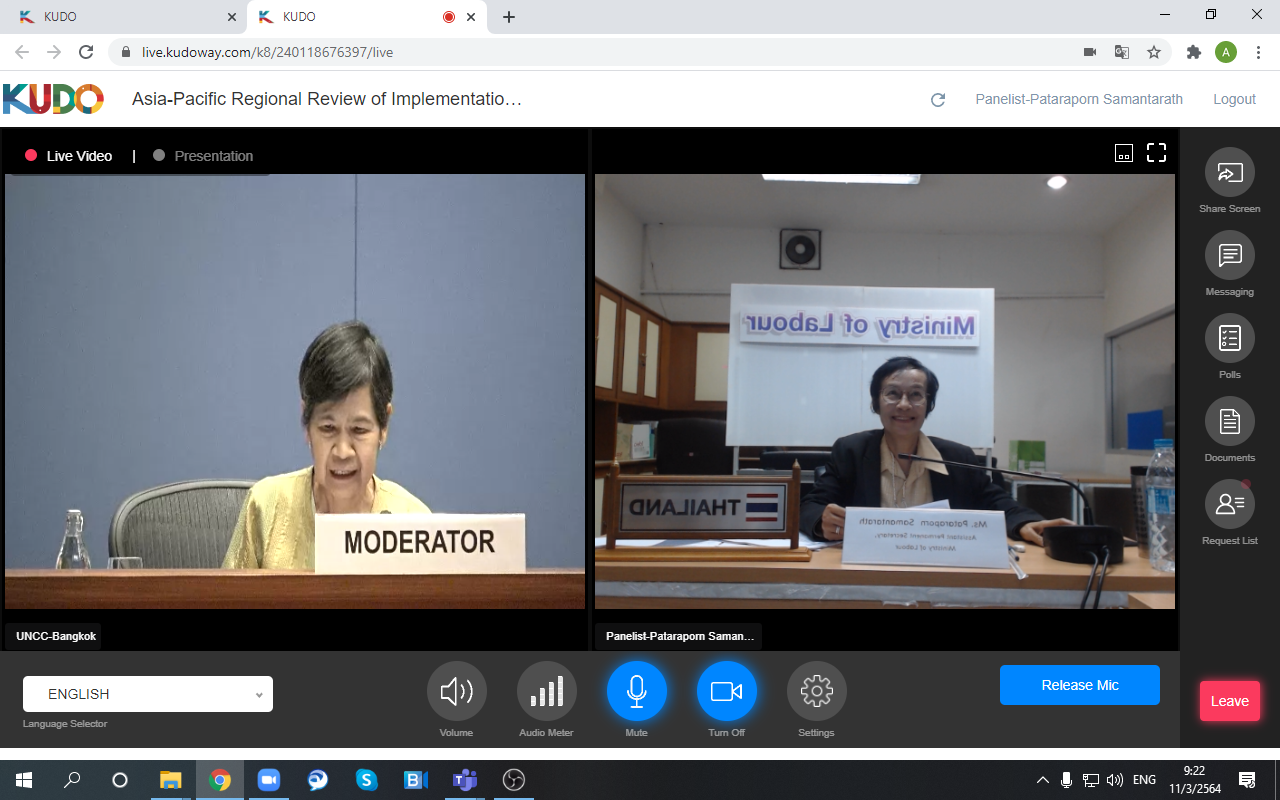The width and height of the screenshot is (1280, 800).
Task: Show hidden system tray icons
Action: pyautogui.click(x=1042, y=780)
